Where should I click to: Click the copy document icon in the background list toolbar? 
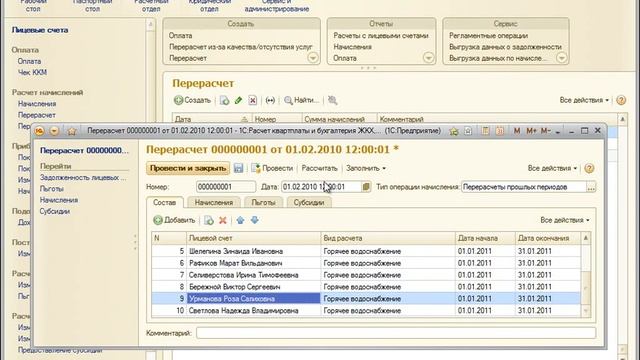pos(224,100)
